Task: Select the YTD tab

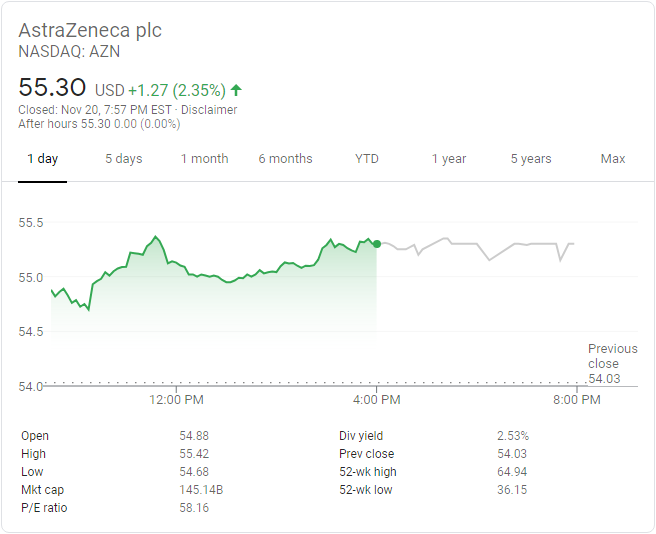Action: [367, 159]
